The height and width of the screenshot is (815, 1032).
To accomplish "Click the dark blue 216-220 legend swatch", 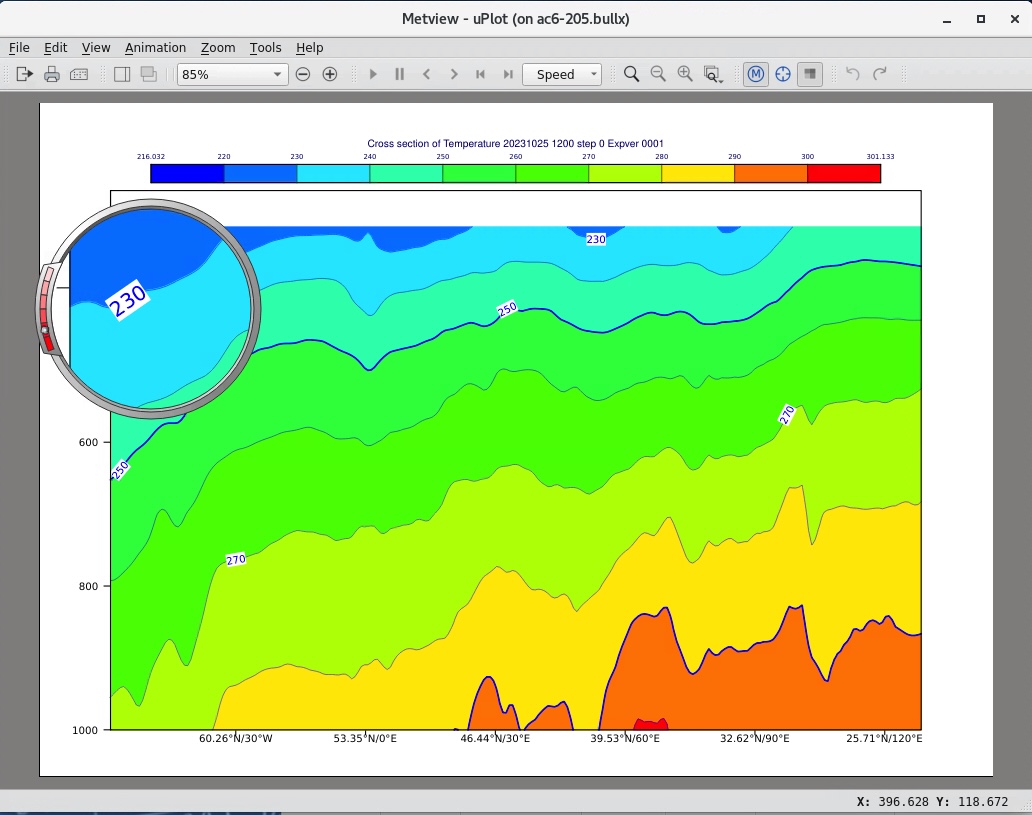I will (x=188, y=174).
